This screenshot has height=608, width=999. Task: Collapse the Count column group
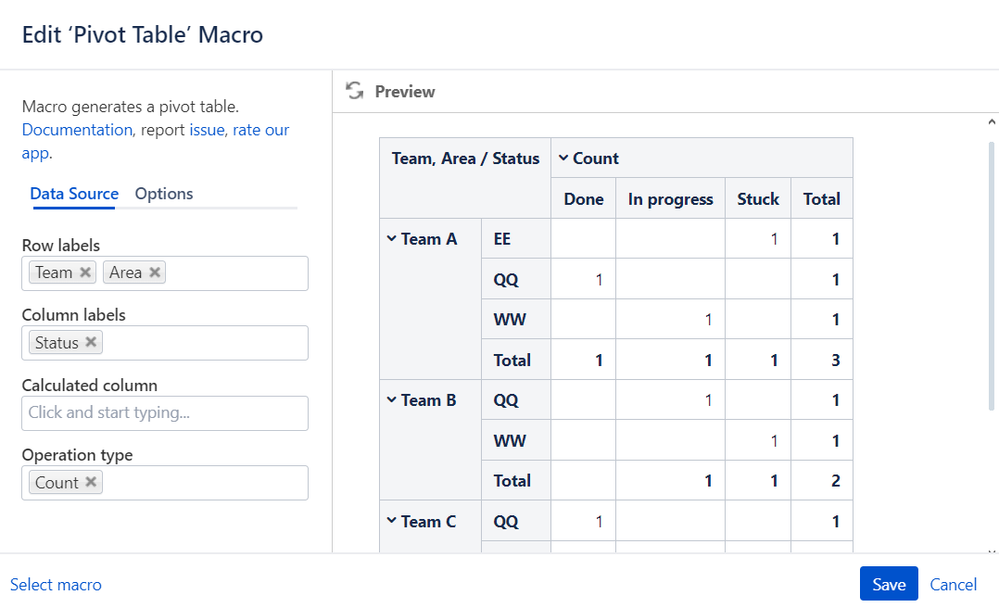pos(563,158)
